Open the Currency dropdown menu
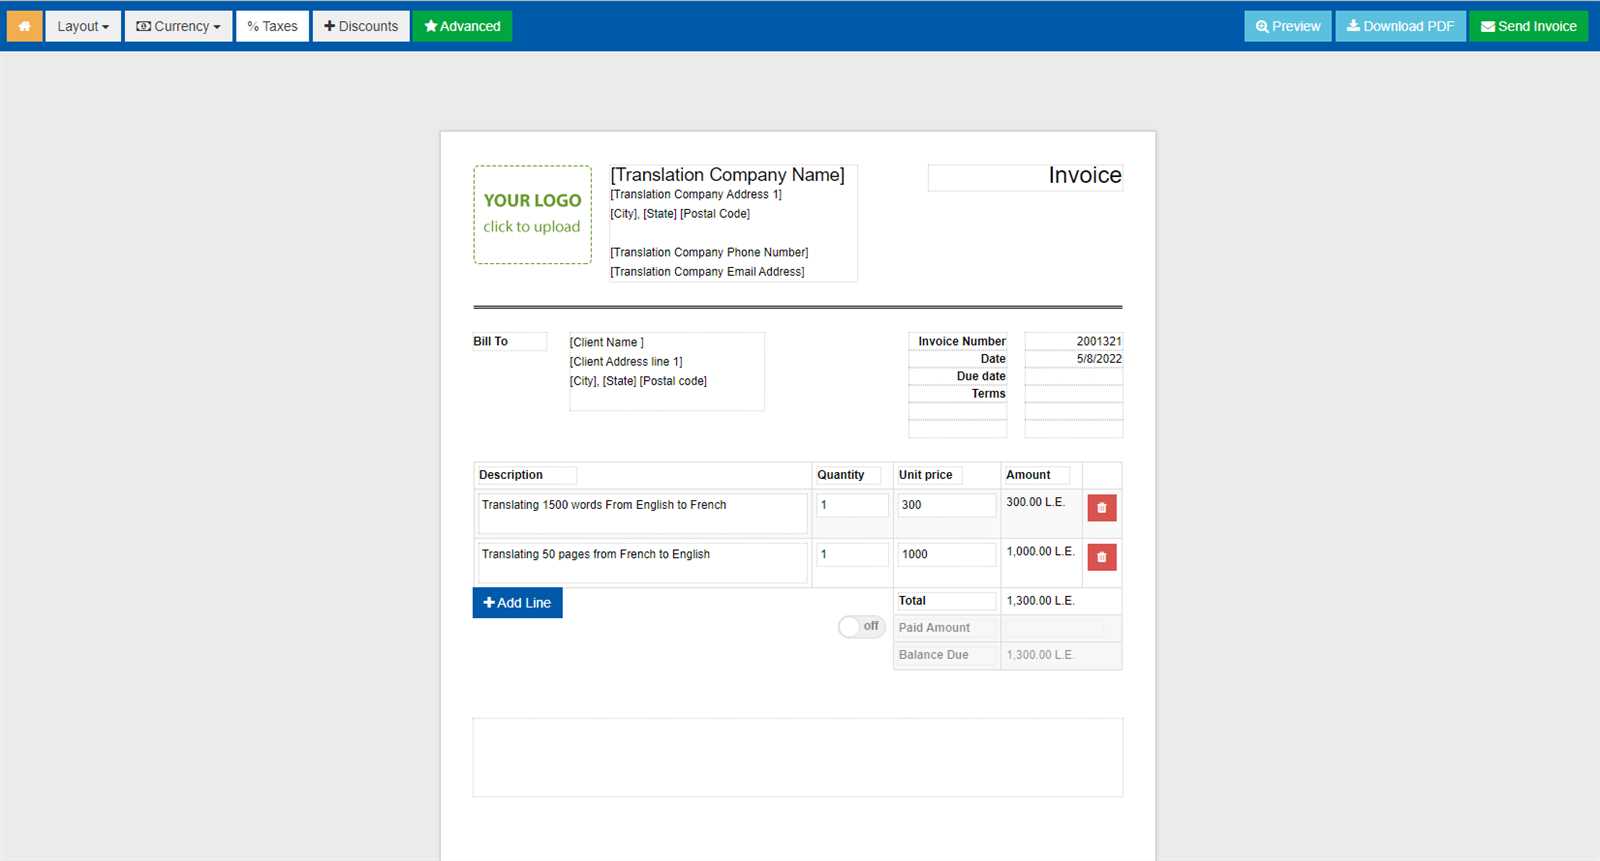Screen dimensions: 1600x861 pos(178,26)
